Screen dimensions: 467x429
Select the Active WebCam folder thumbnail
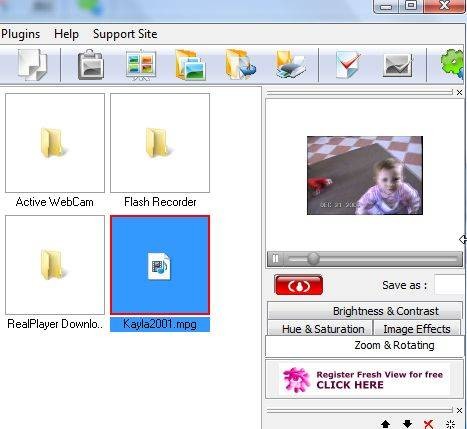[55, 143]
